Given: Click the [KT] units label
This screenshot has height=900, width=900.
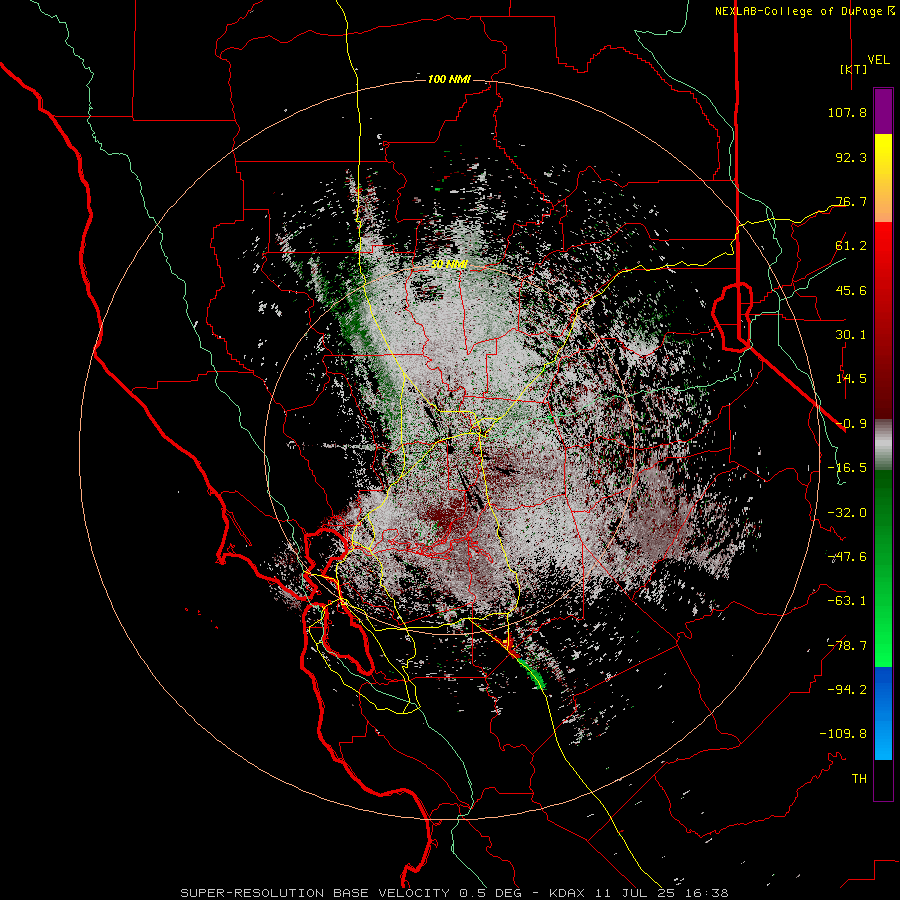Looking at the screenshot, I should click(x=854, y=69).
